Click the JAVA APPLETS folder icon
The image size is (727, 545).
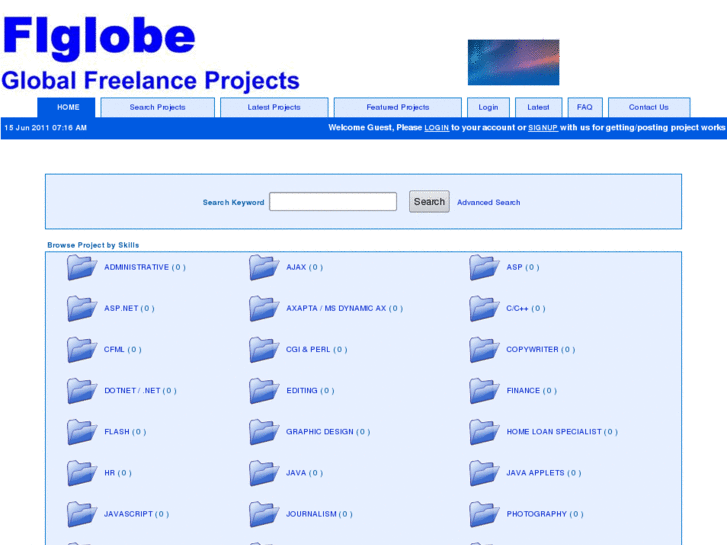484,473
